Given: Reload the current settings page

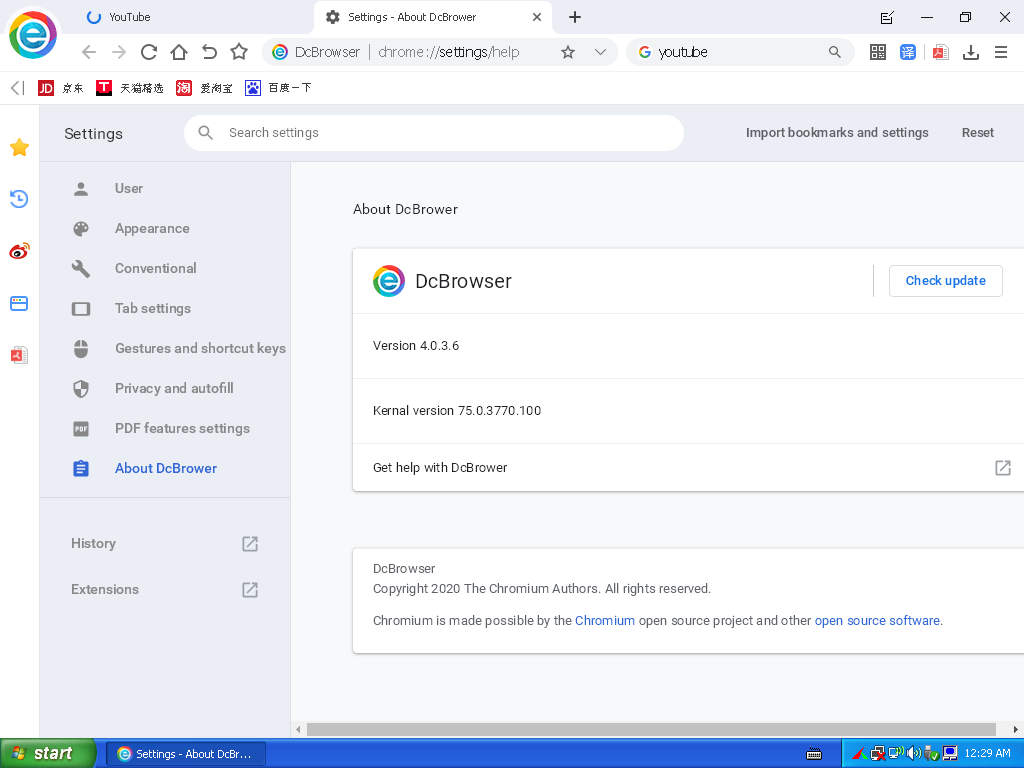Looking at the screenshot, I should (x=148, y=52).
